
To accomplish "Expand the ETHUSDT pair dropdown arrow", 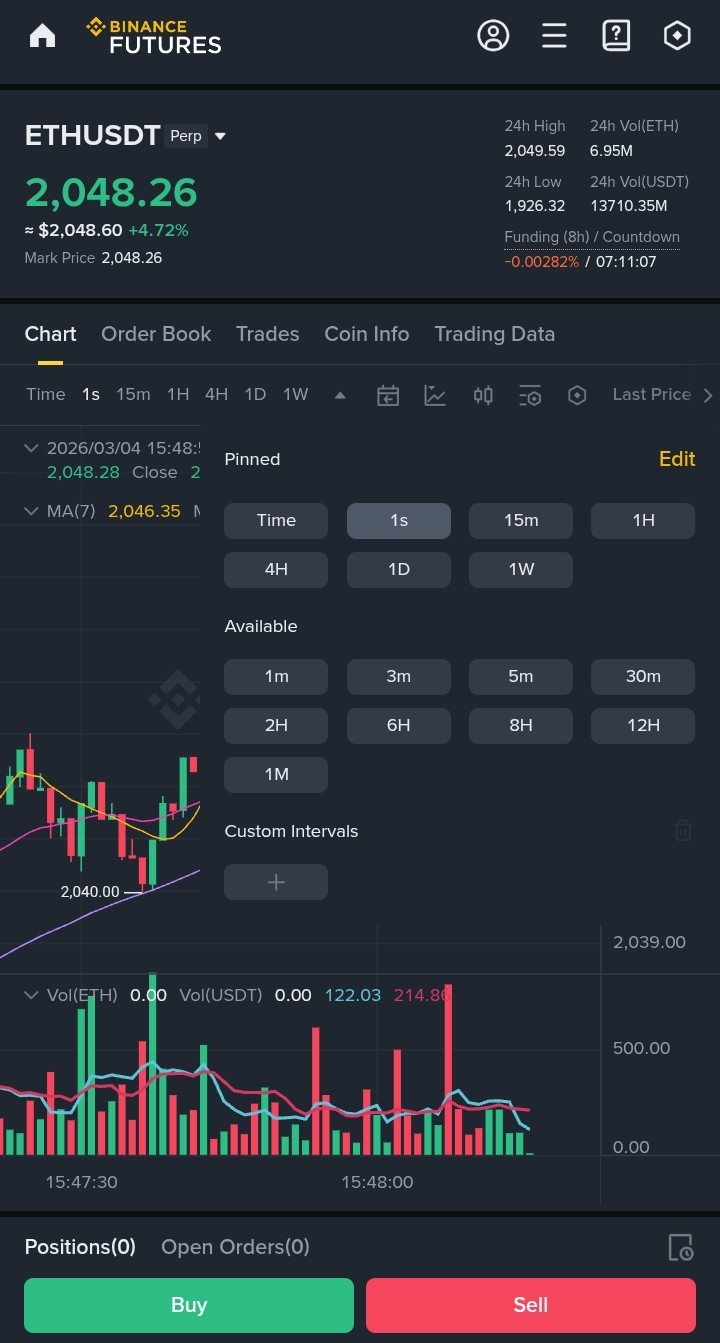I will (x=221, y=137).
